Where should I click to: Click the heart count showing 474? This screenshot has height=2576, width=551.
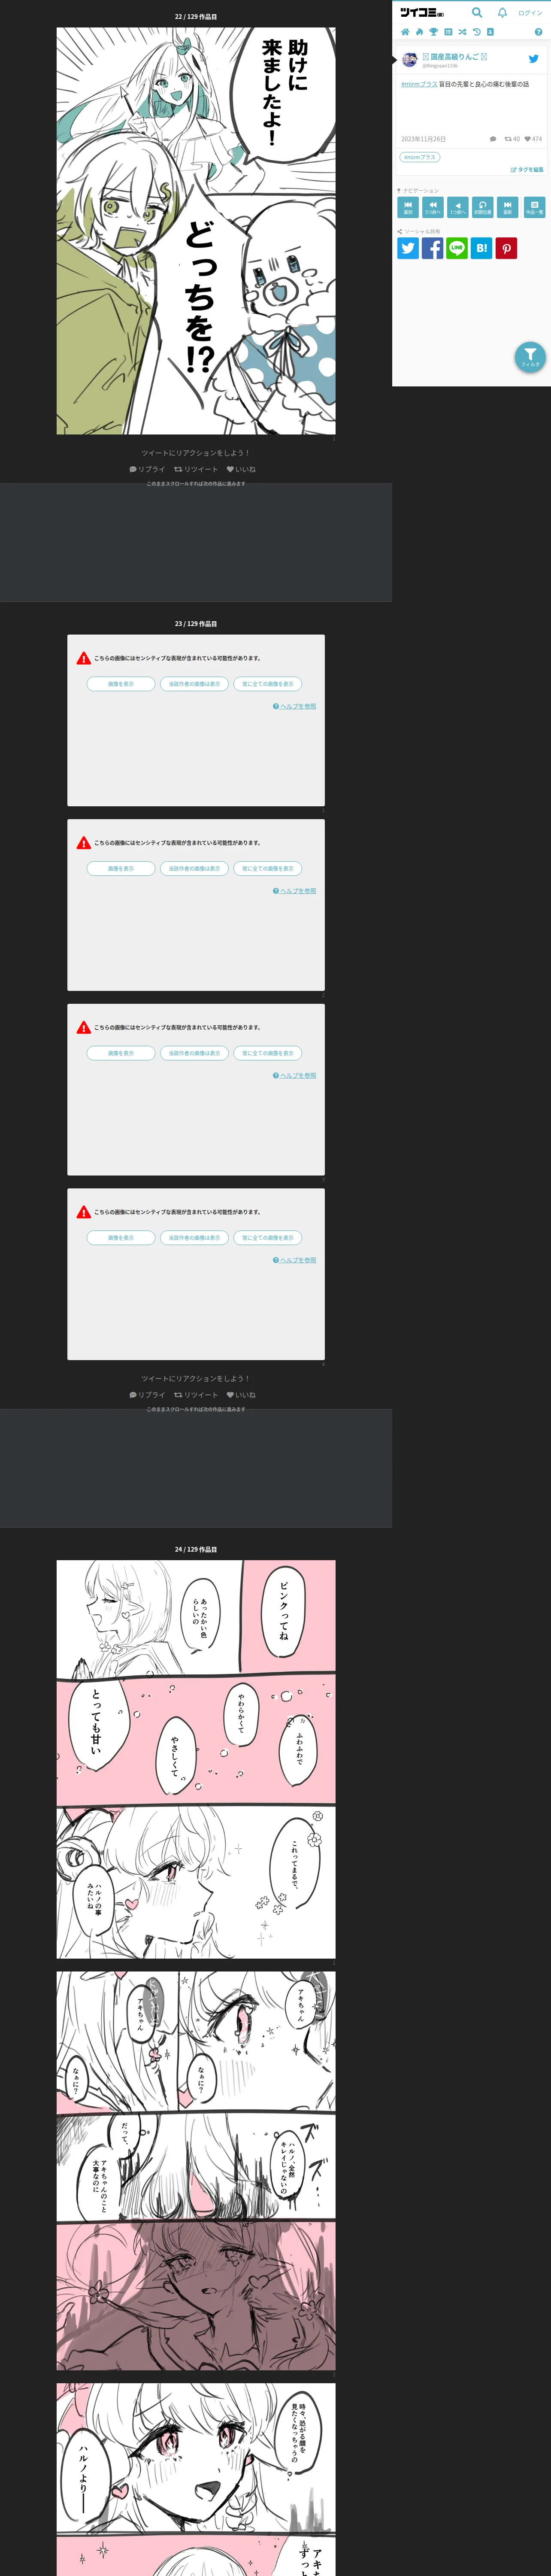[x=533, y=139]
